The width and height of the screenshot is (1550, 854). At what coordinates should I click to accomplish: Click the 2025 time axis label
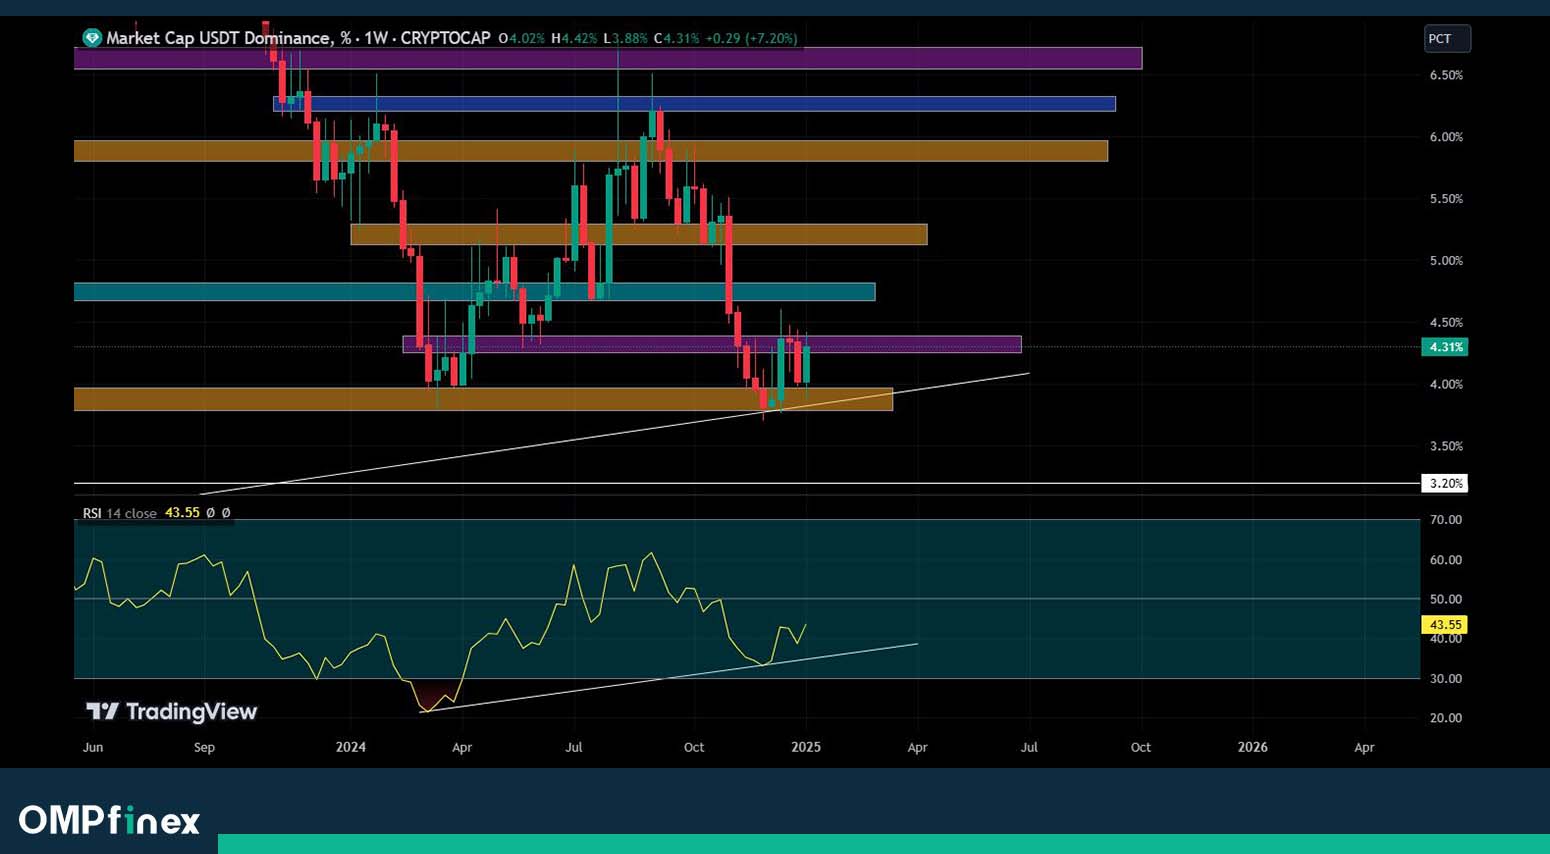point(806,747)
